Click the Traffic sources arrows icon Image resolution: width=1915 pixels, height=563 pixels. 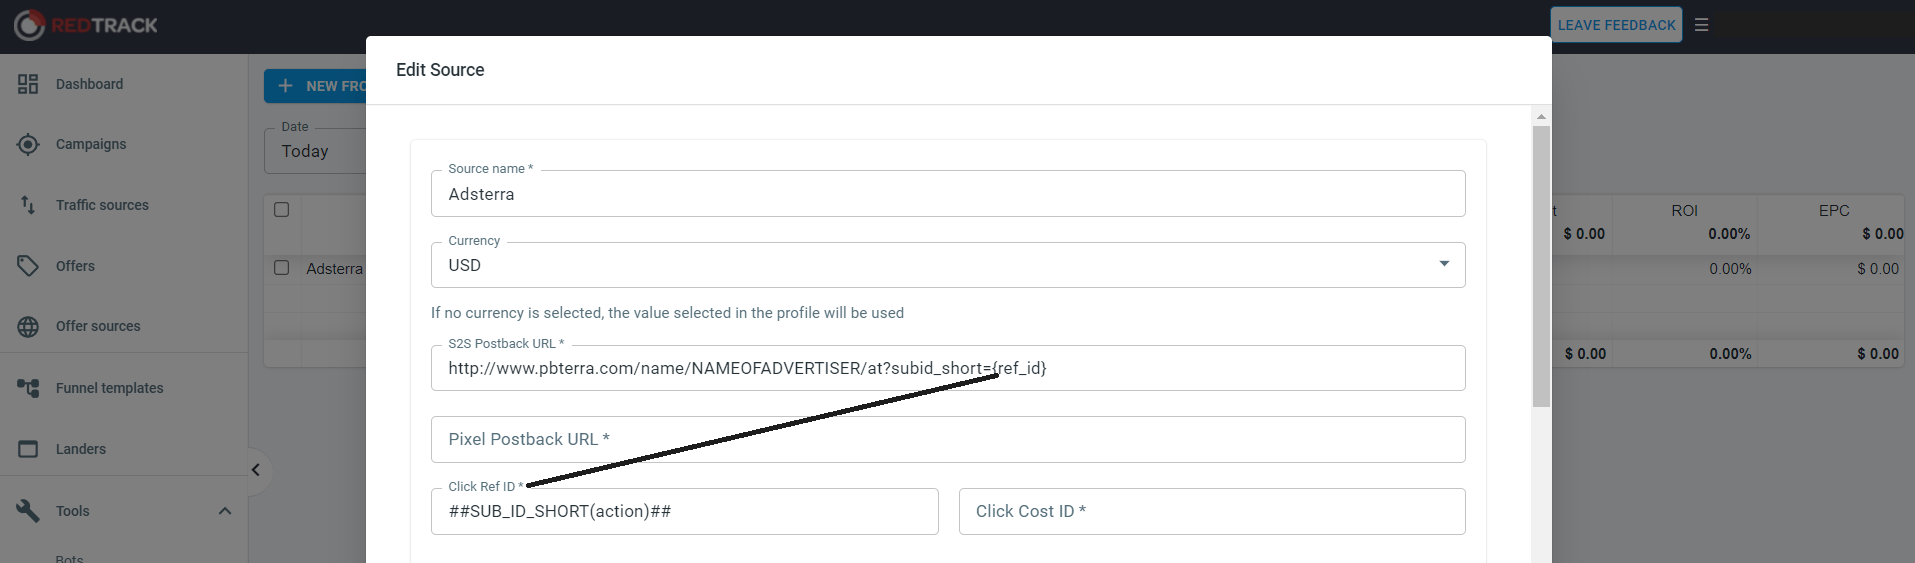click(28, 205)
